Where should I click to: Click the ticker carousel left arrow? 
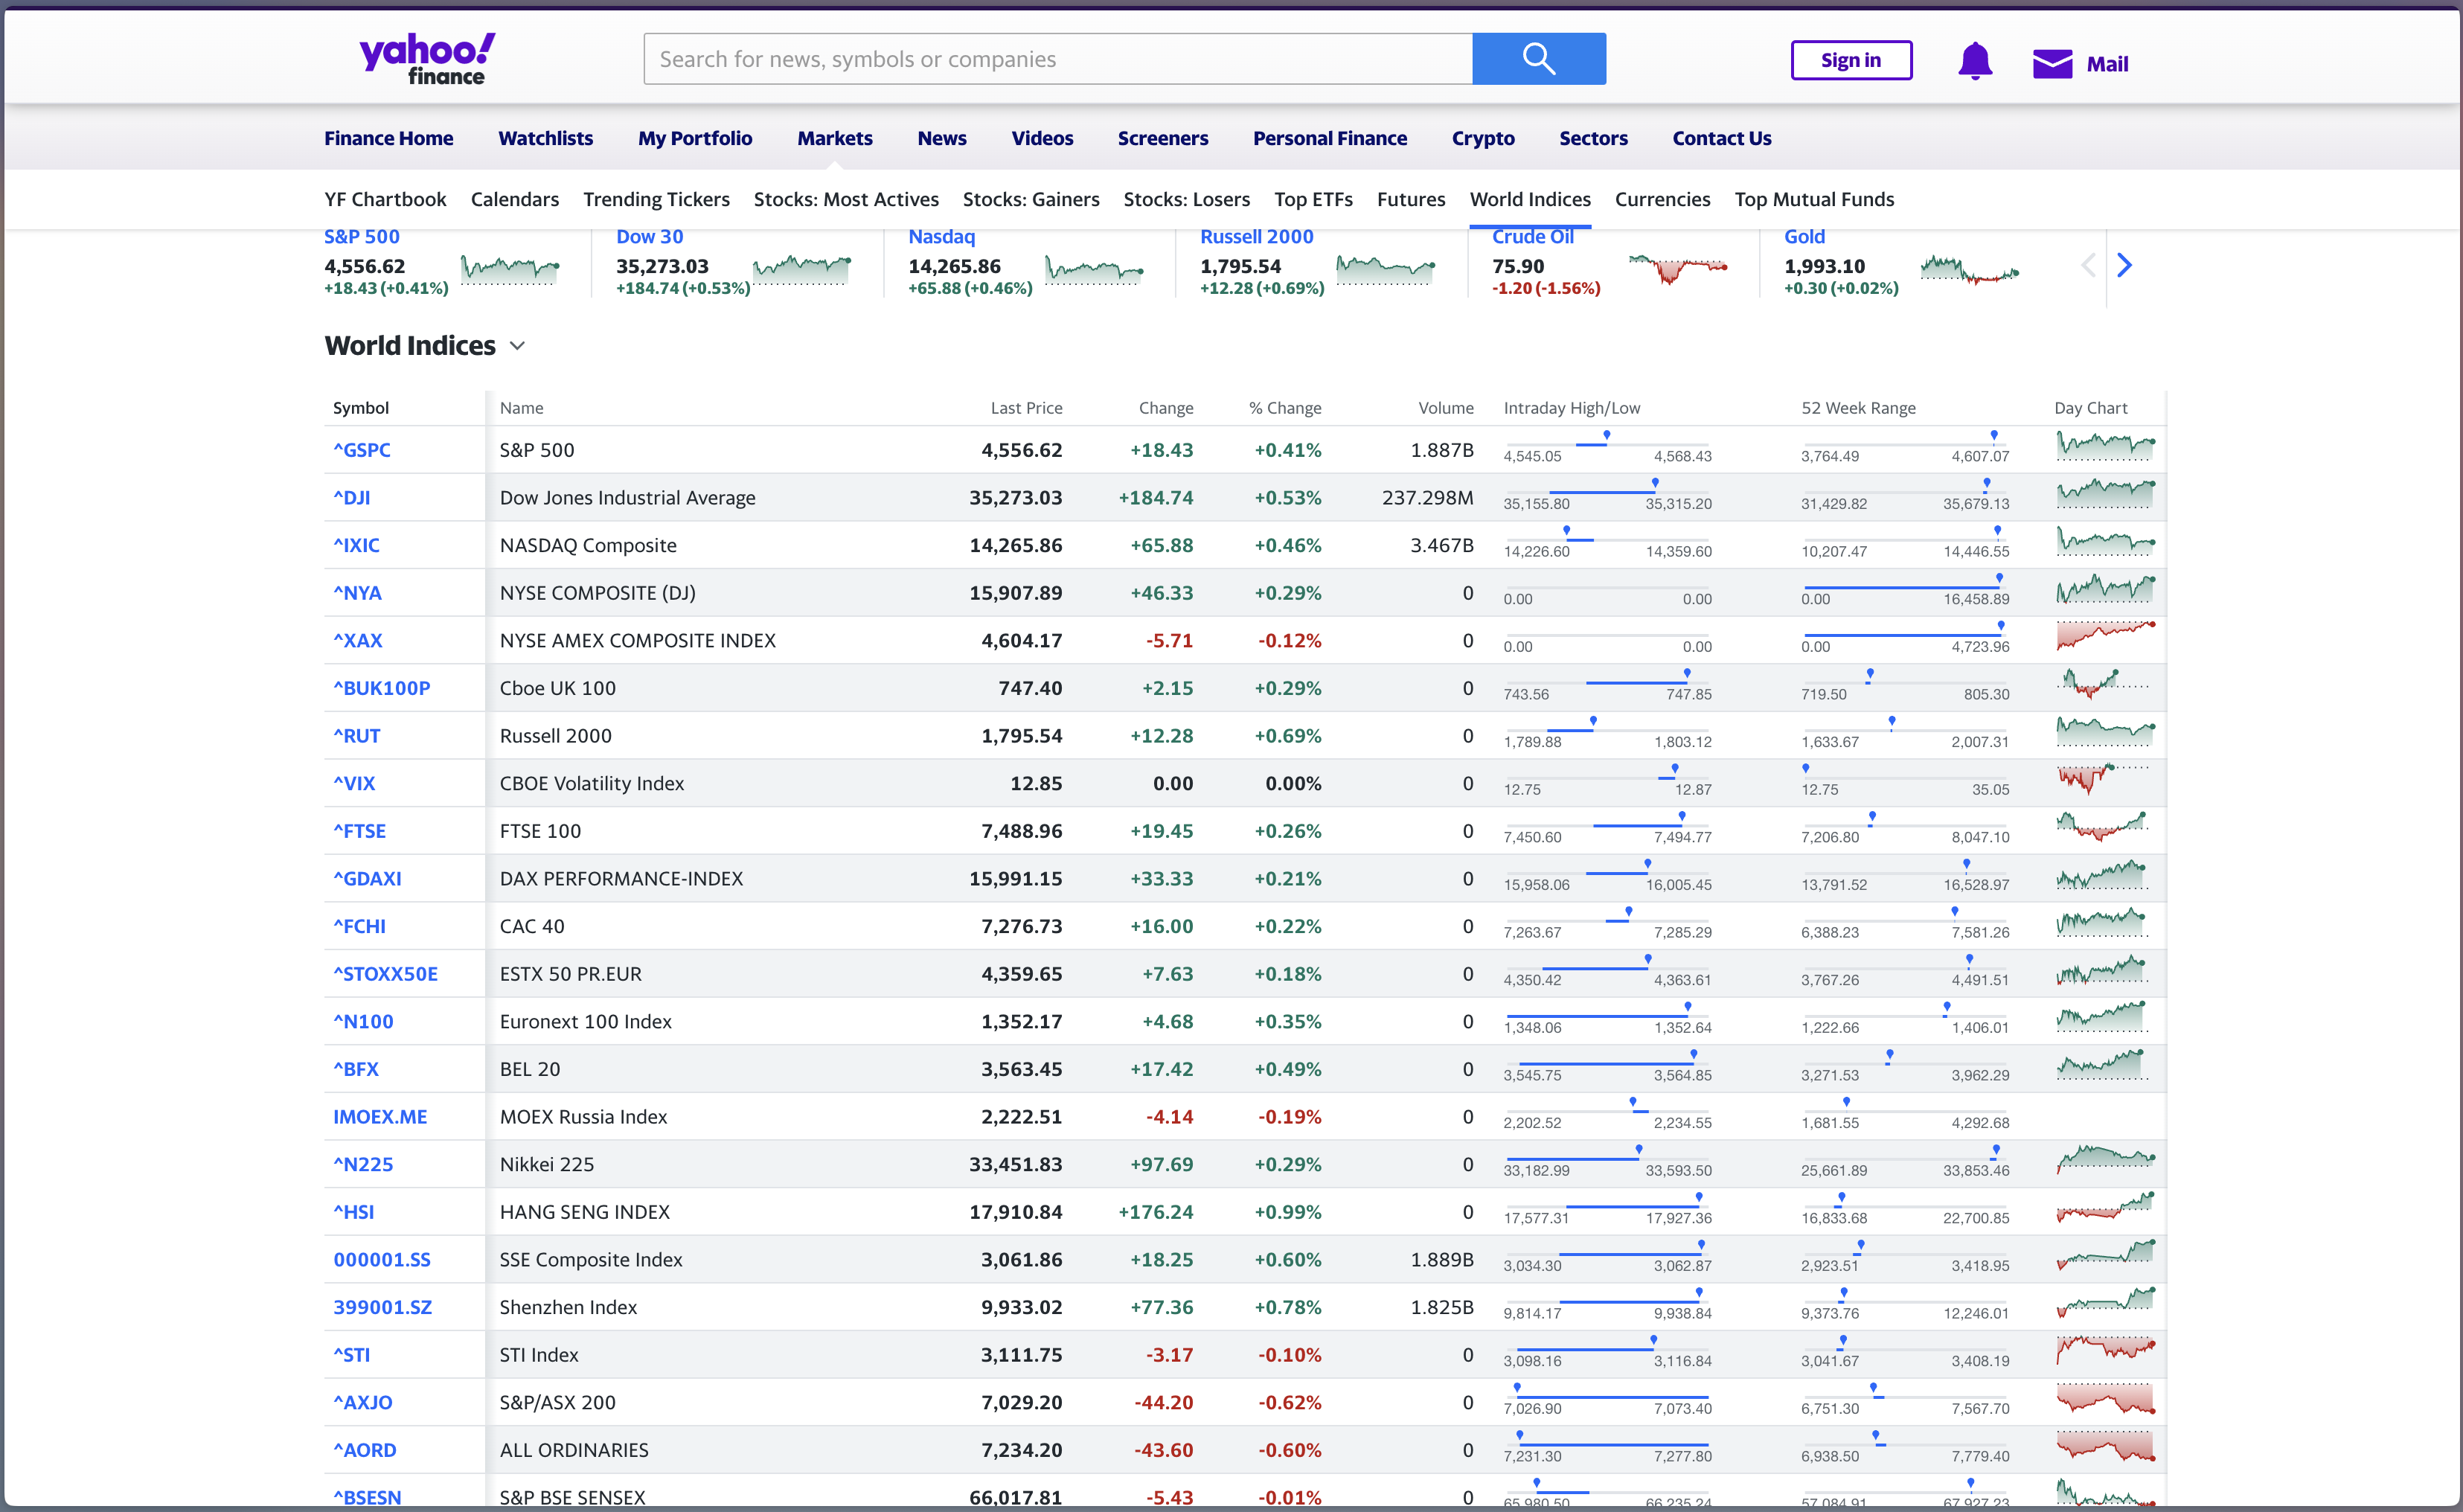(2087, 265)
